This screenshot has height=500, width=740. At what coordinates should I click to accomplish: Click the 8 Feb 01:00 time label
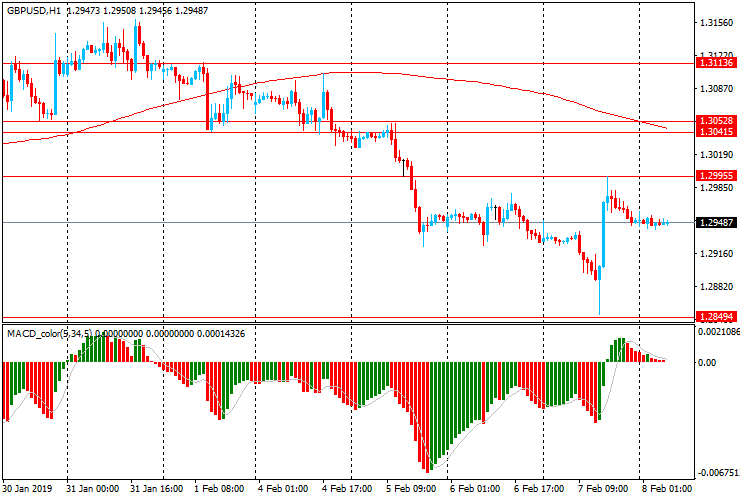[667, 490]
